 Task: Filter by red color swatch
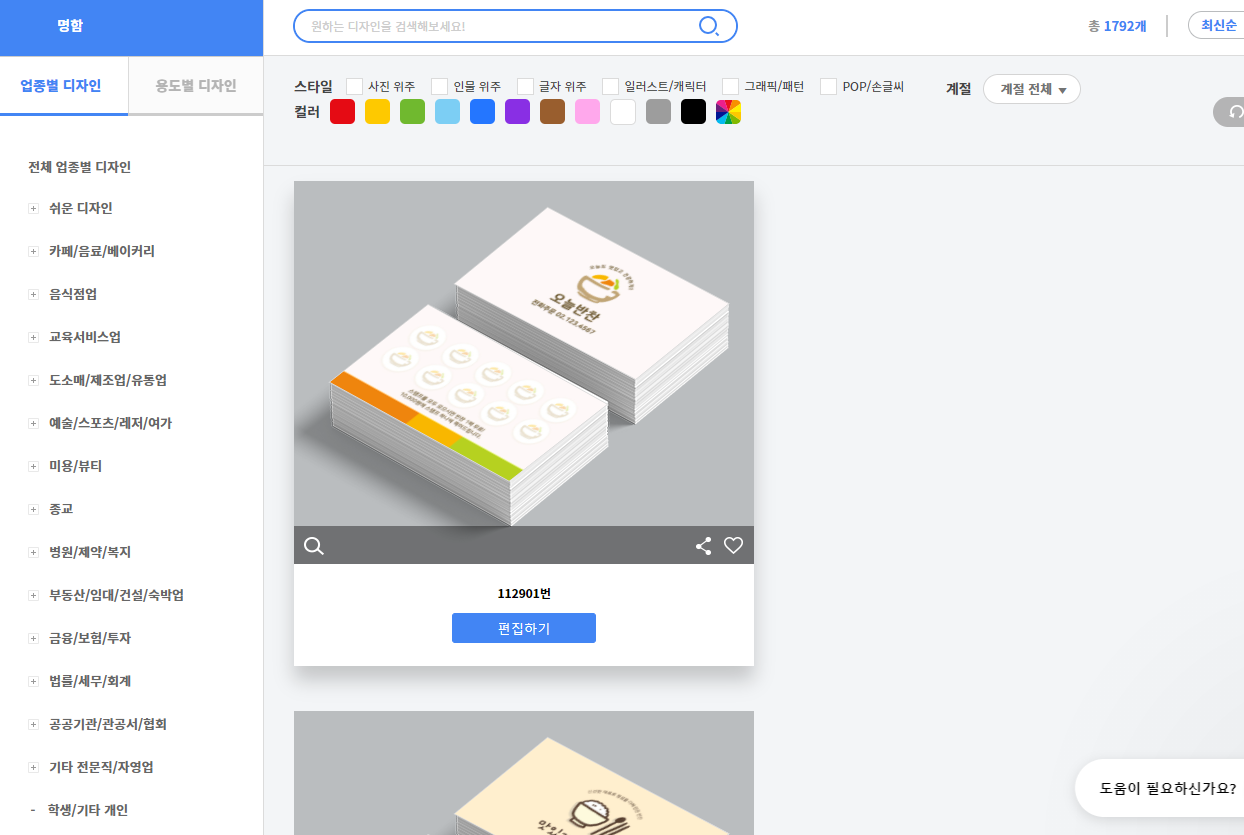click(343, 112)
